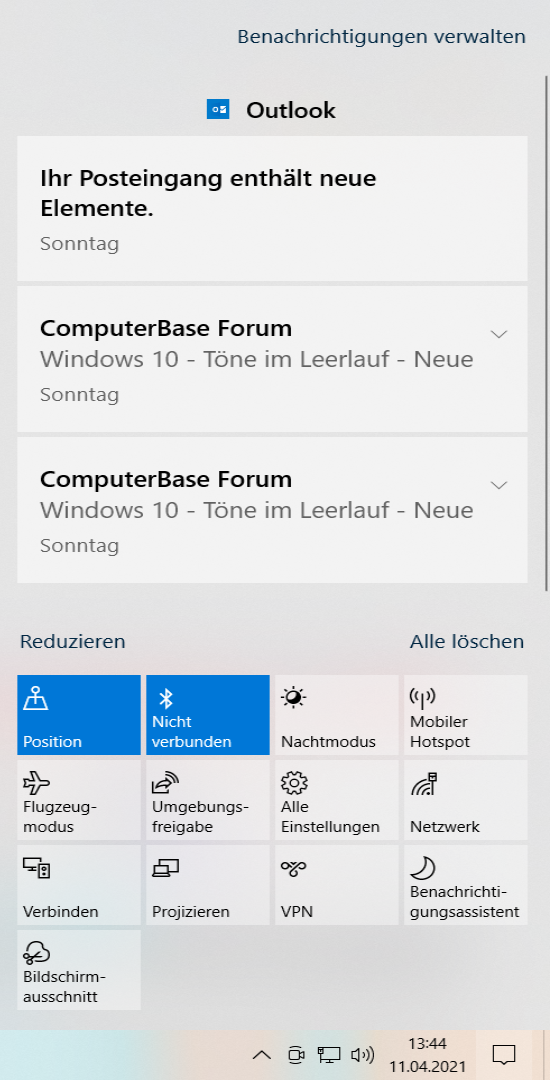The image size is (550, 1080).
Task: Start Bildschirmausschnitt snipping tile
Action: tap(78, 970)
